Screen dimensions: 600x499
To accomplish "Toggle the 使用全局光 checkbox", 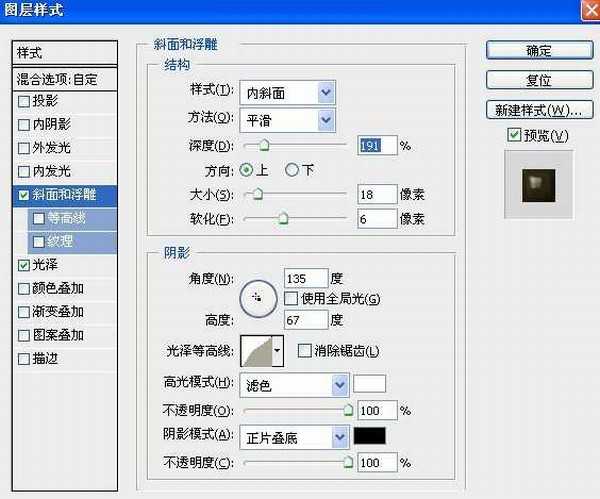I will tap(291, 298).
